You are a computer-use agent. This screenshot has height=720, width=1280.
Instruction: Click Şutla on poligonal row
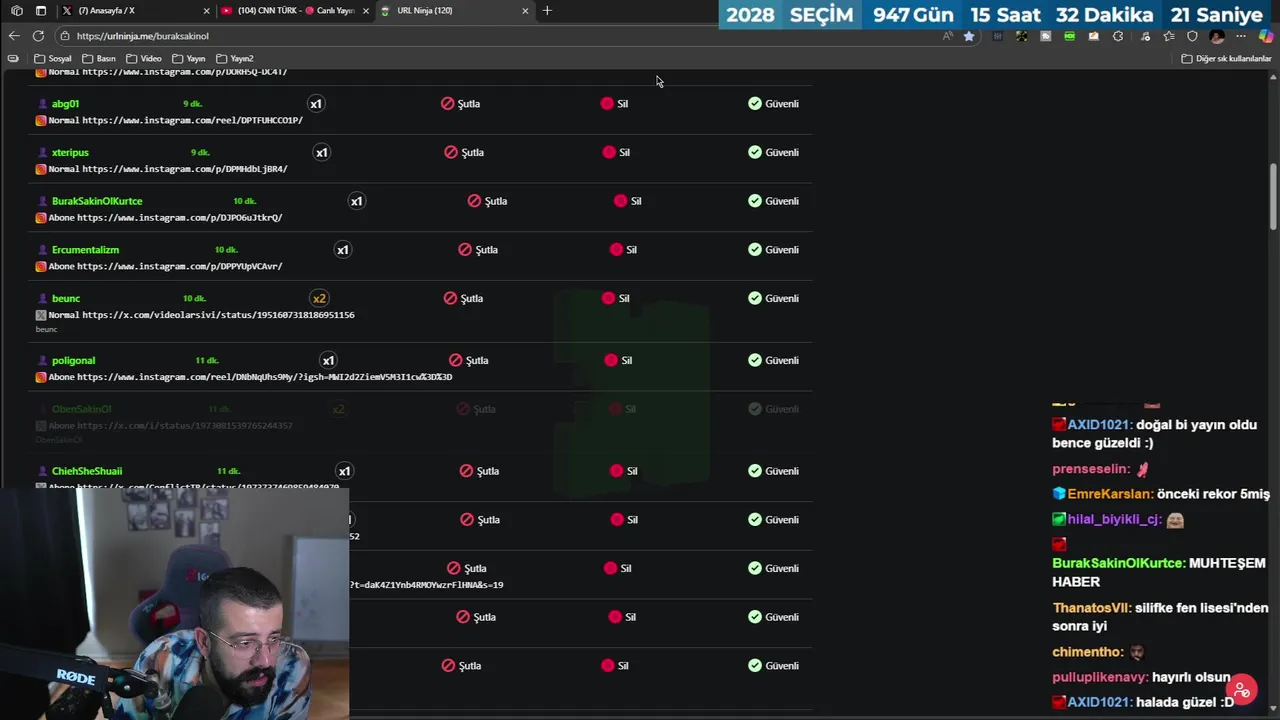tap(468, 360)
